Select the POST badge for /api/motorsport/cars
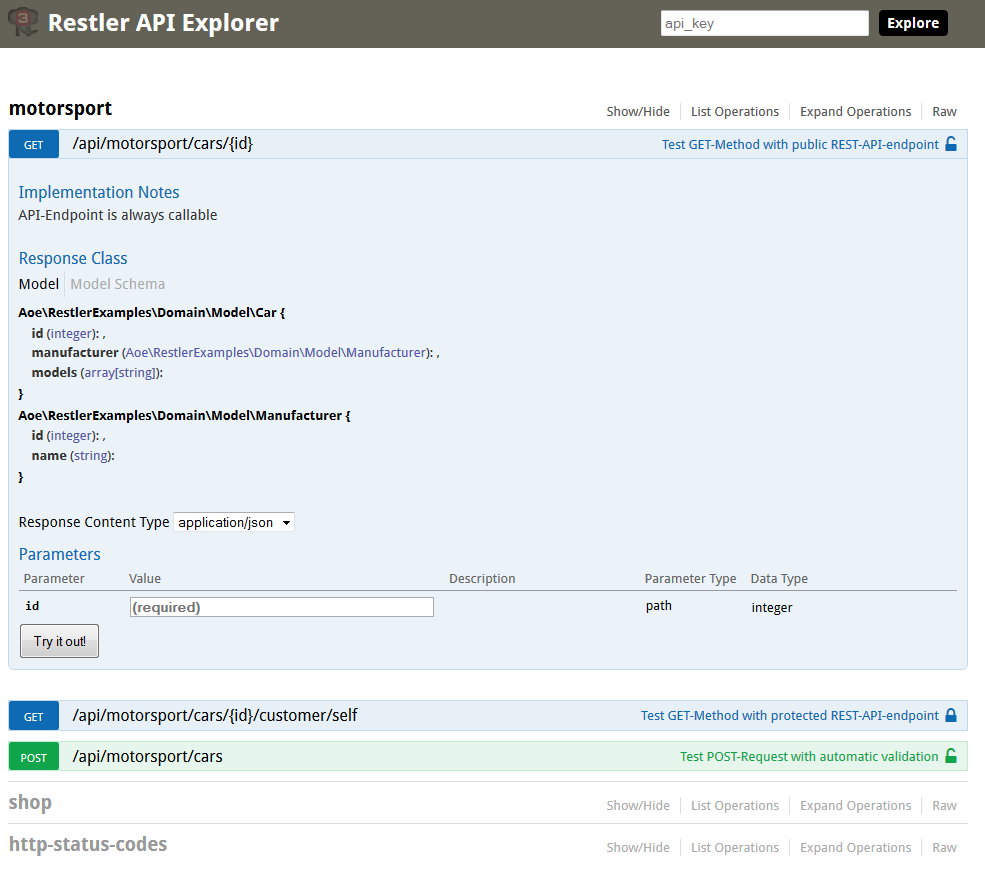The width and height of the screenshot is (985, 877). pos(33,756)
